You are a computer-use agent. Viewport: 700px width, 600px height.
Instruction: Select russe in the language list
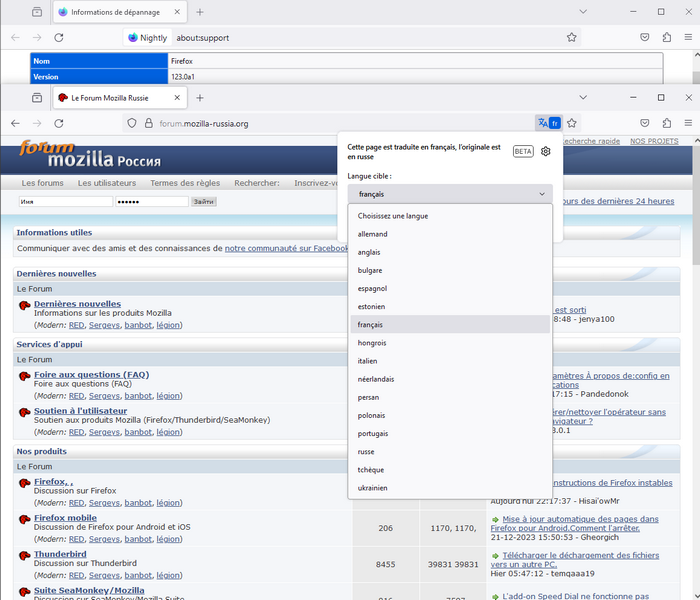tap(450, 452)
